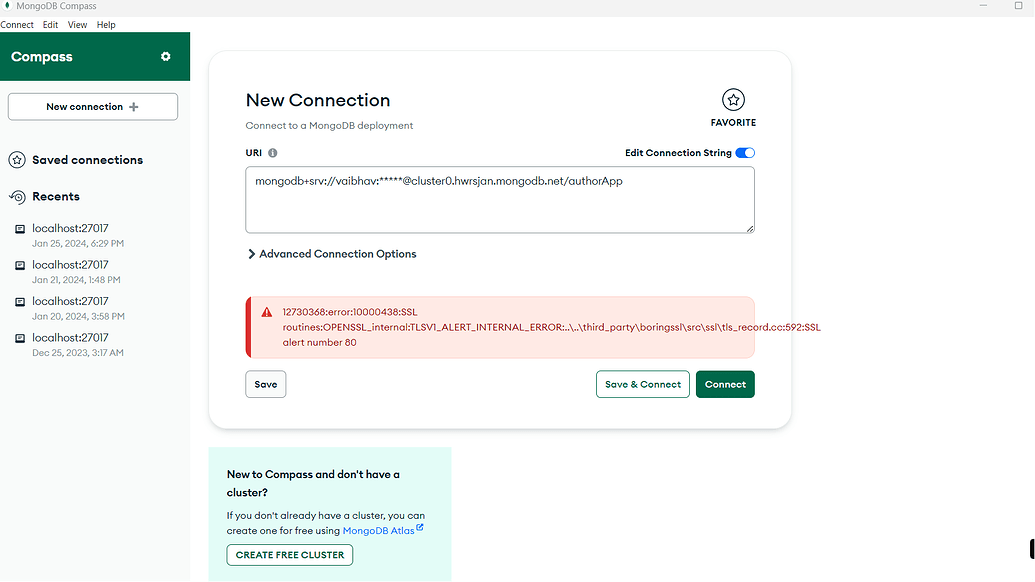Click the host icon beside localhost:27017 Jan 25 entry

pyautogui.click(x=20, y=228)
